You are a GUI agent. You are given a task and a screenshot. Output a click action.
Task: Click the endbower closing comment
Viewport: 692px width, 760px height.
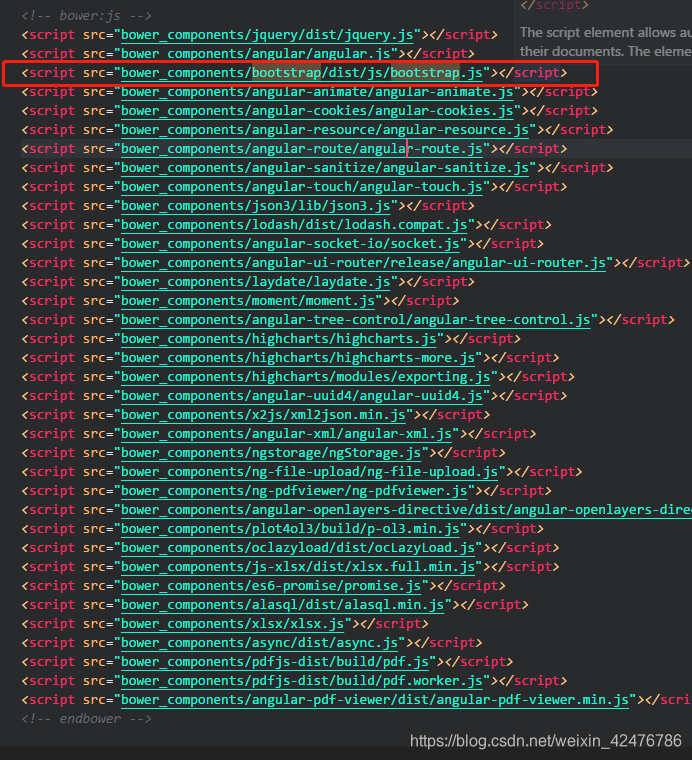(86, 719)
